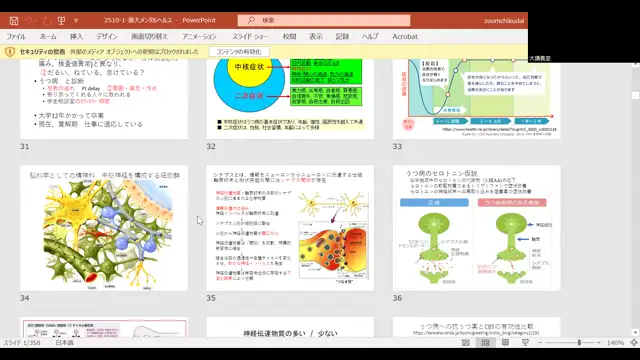Click the search box in the title bar
640x360 pixels.
(x=324, y=20)
